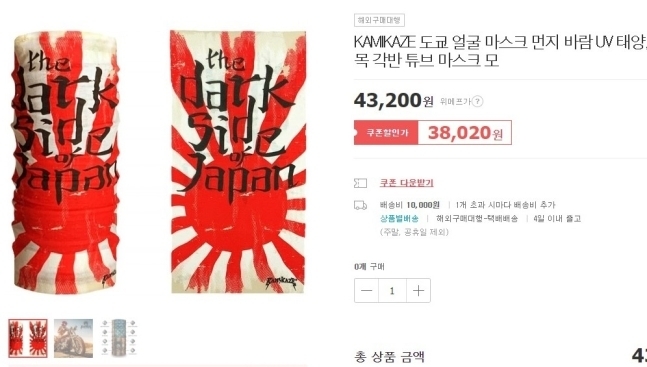The height and width of the screenshot is (367, 647).
Task: Click the 총 상품 금액 total label
Action: tap(389, 357)
